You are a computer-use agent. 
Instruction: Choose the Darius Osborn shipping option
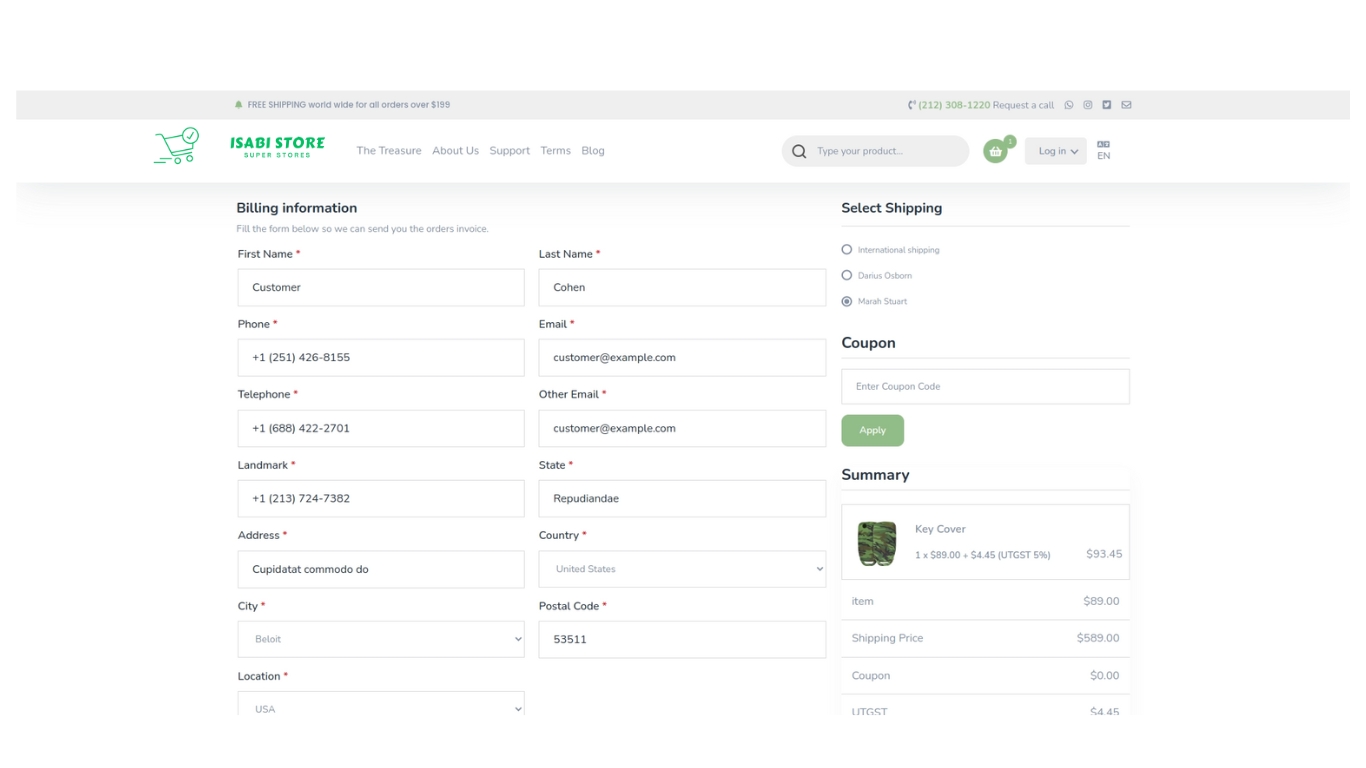tap(847, 275)
